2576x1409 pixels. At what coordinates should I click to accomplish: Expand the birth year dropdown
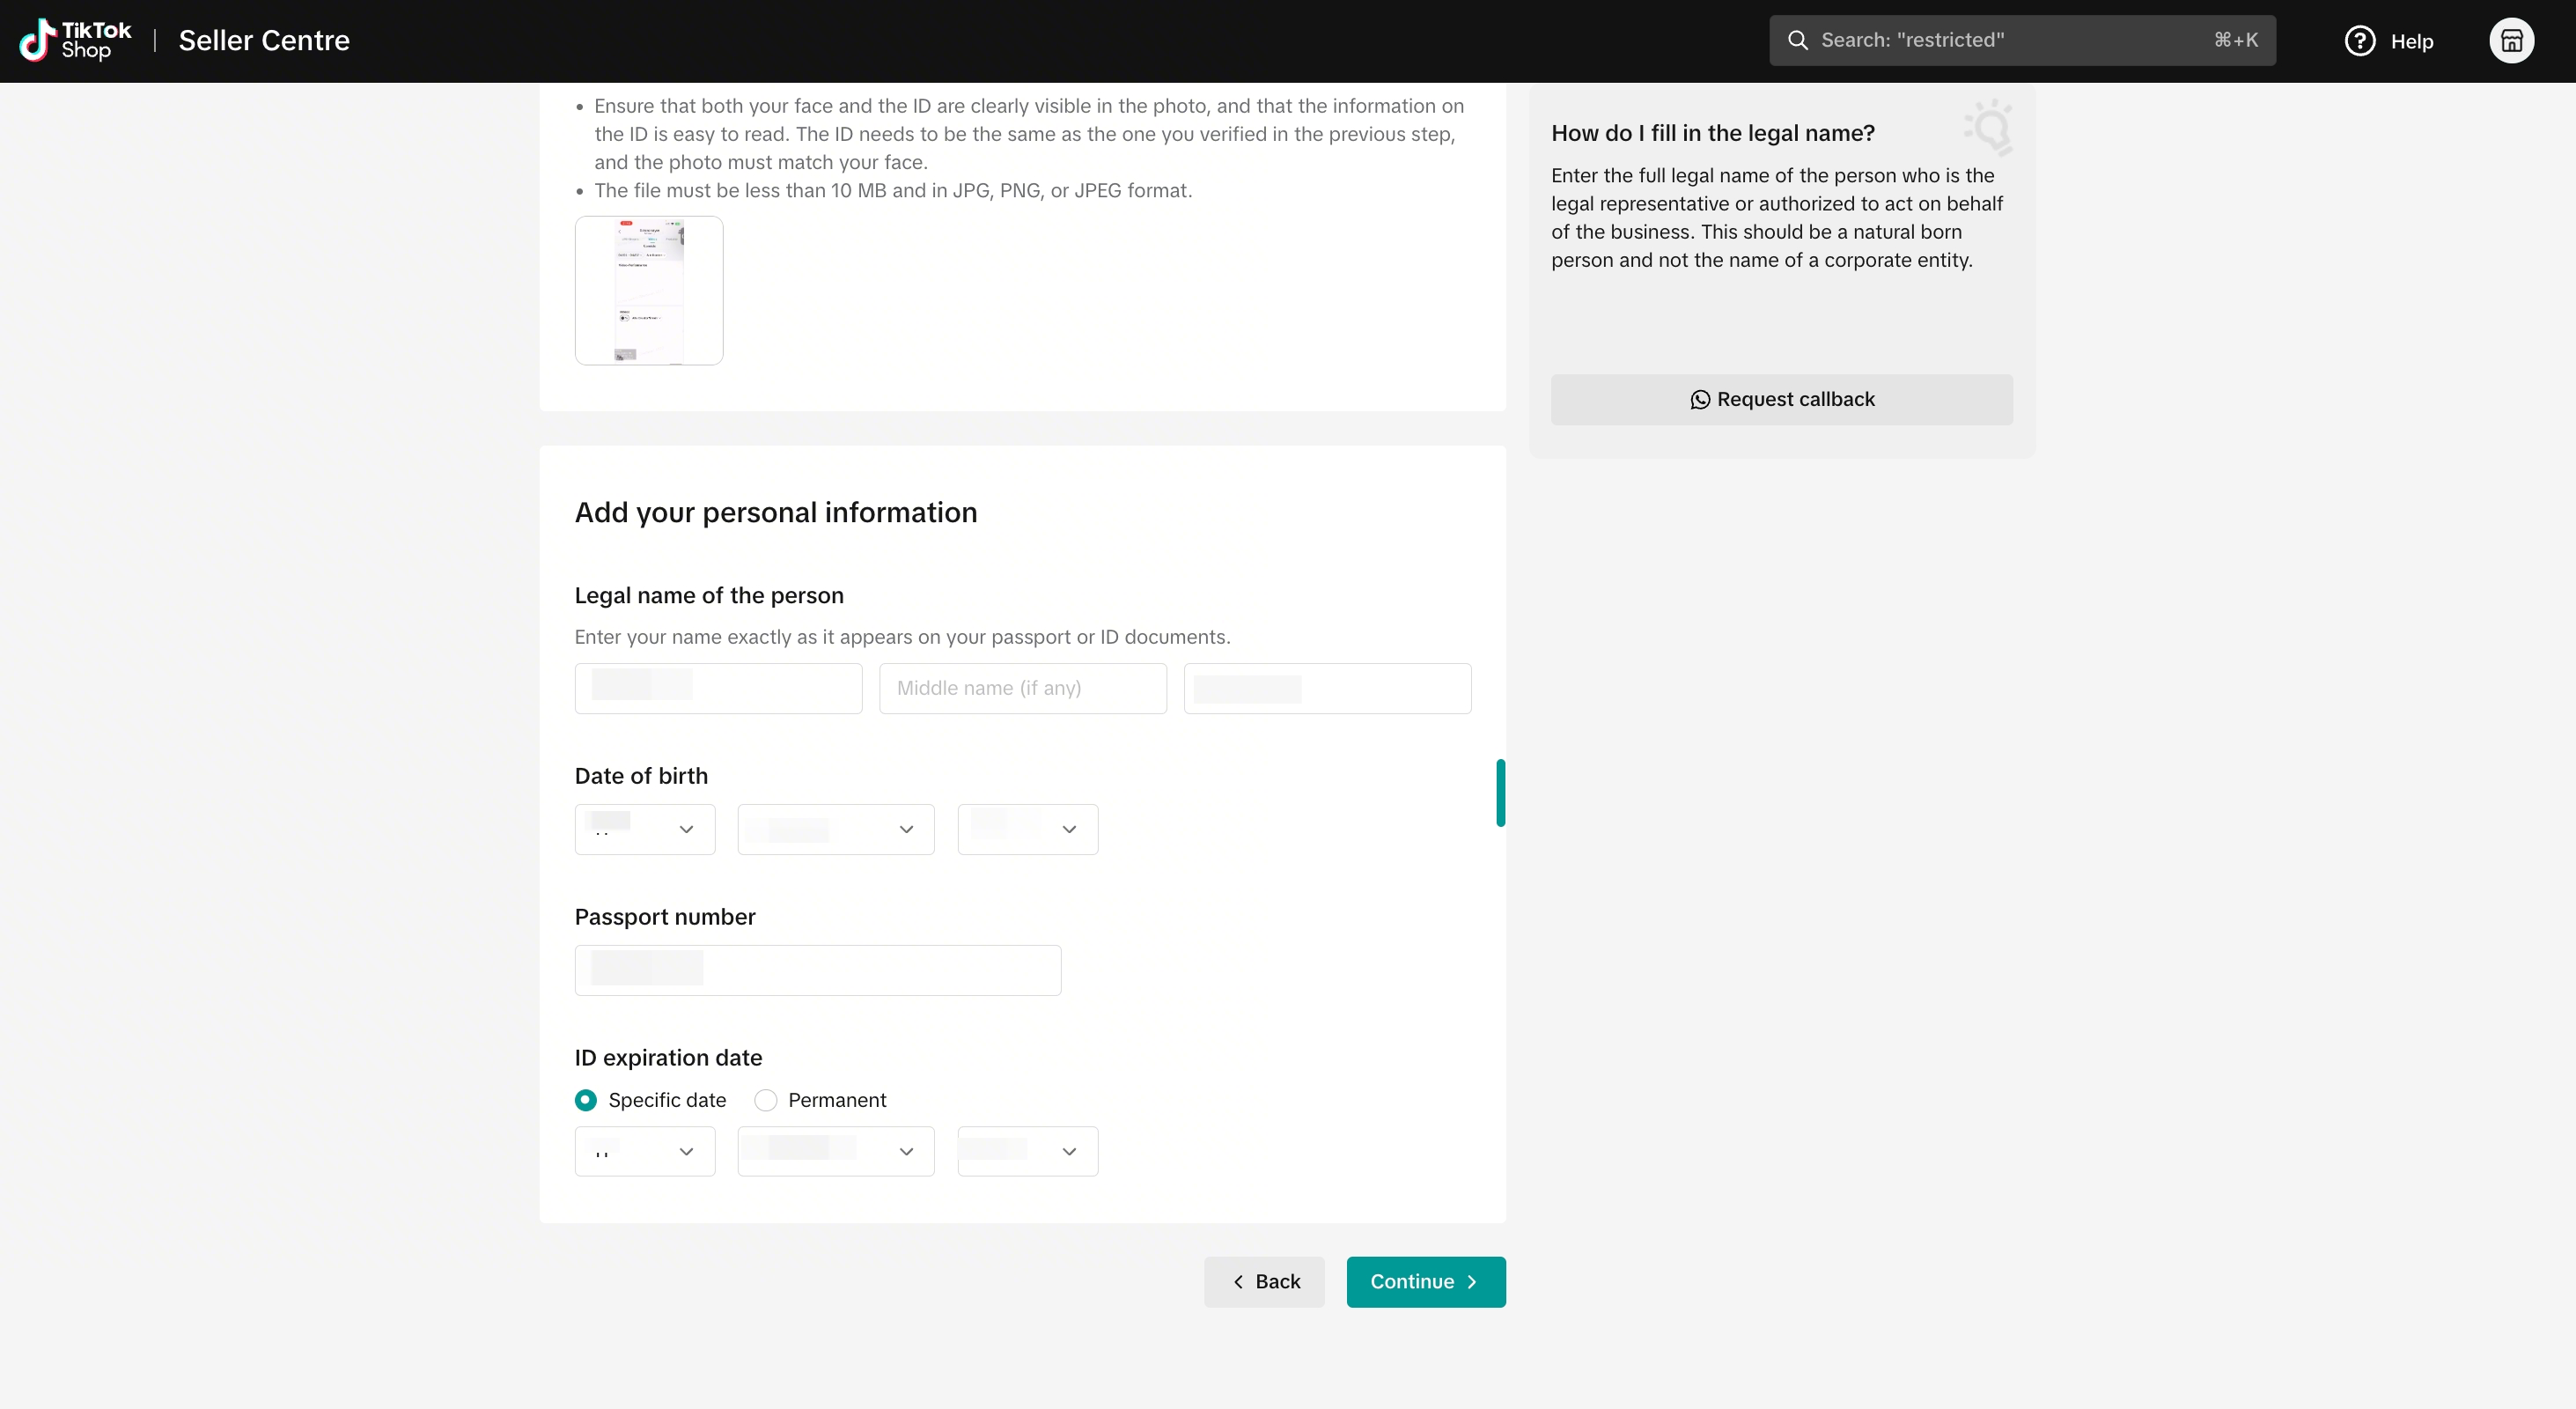[1027, 829]
